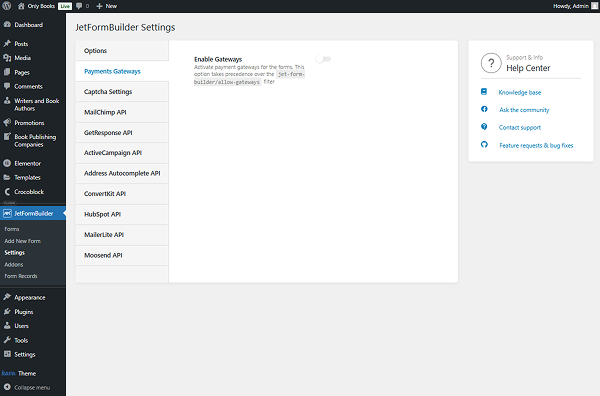
Task: Click the Media icon in sidebar
Action: (7, 58)
